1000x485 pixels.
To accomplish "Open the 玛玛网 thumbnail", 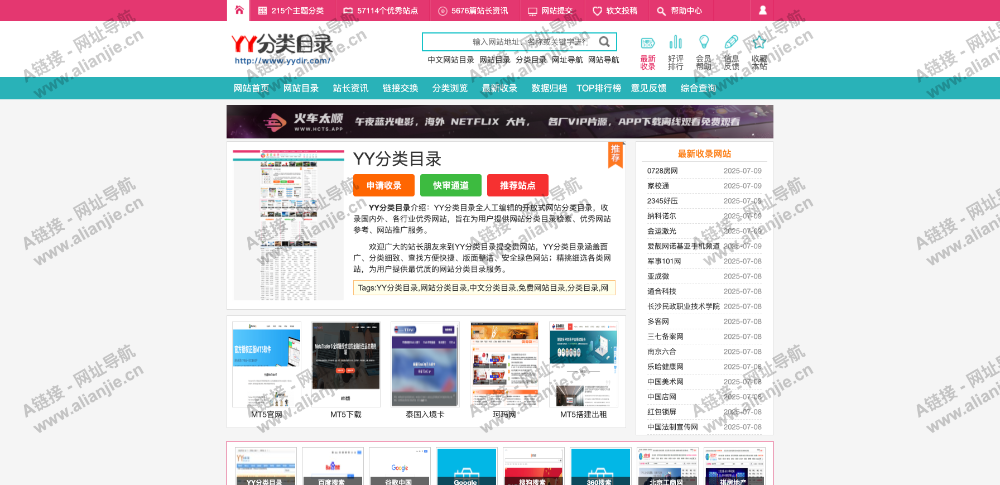I will click(504, 364).
